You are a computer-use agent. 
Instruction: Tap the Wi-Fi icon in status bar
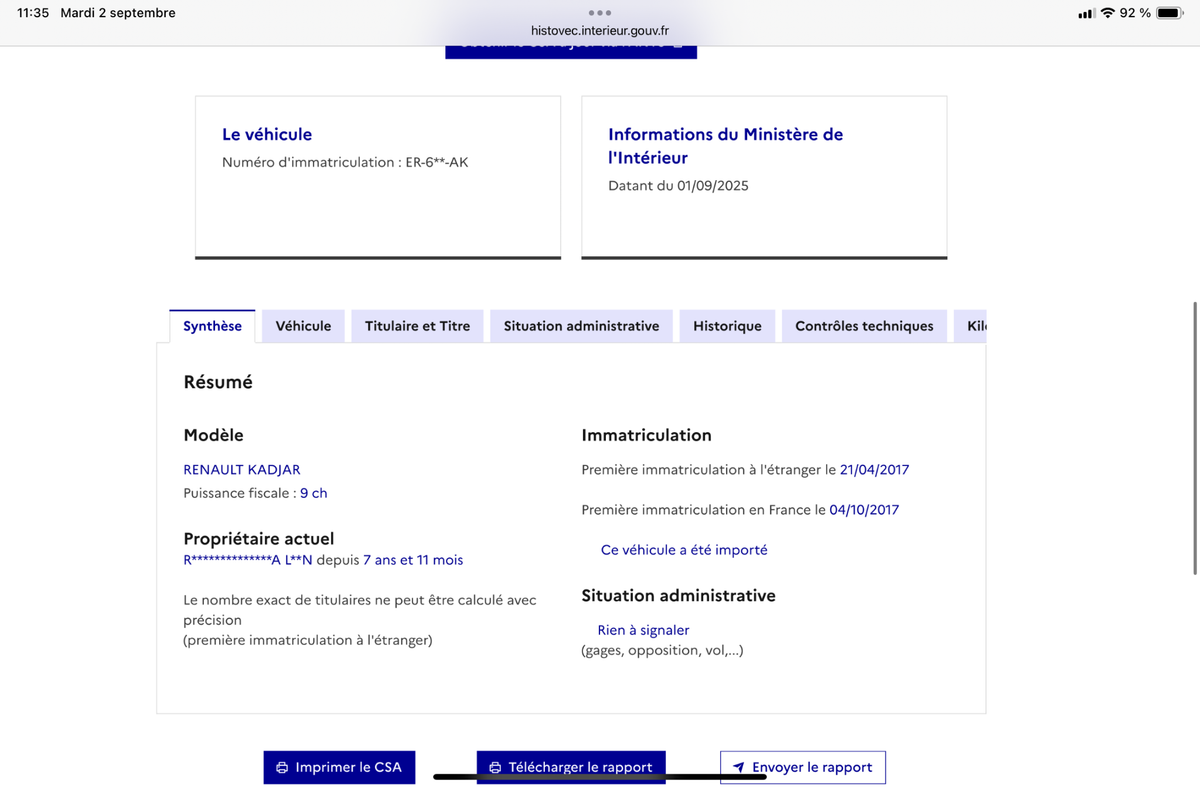pyautogui.click(x=1107, y=13)
